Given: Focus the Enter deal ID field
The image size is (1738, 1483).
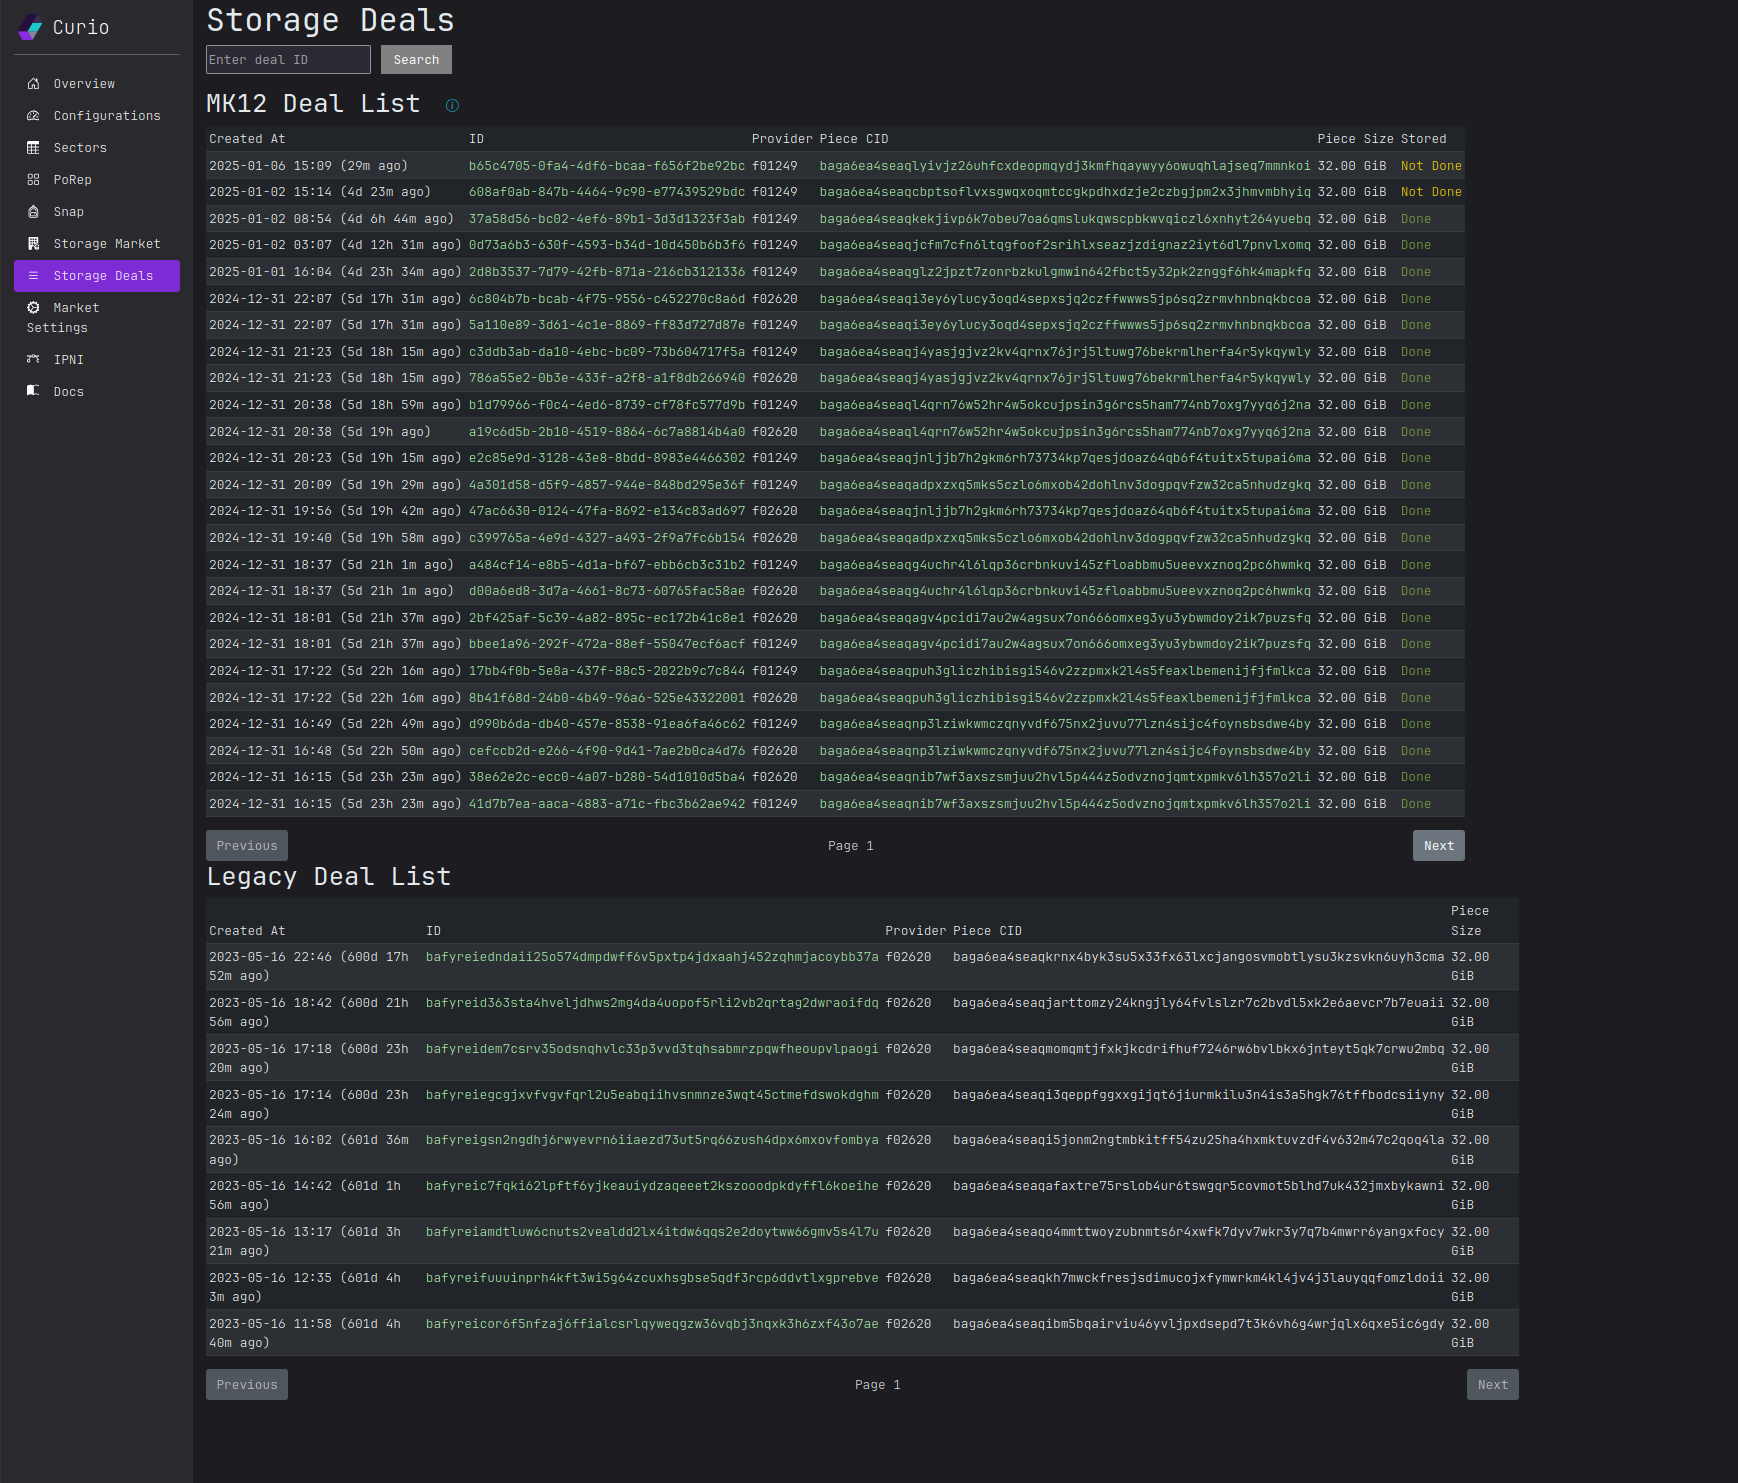Looking at the screenshot, I should point(288,60).
